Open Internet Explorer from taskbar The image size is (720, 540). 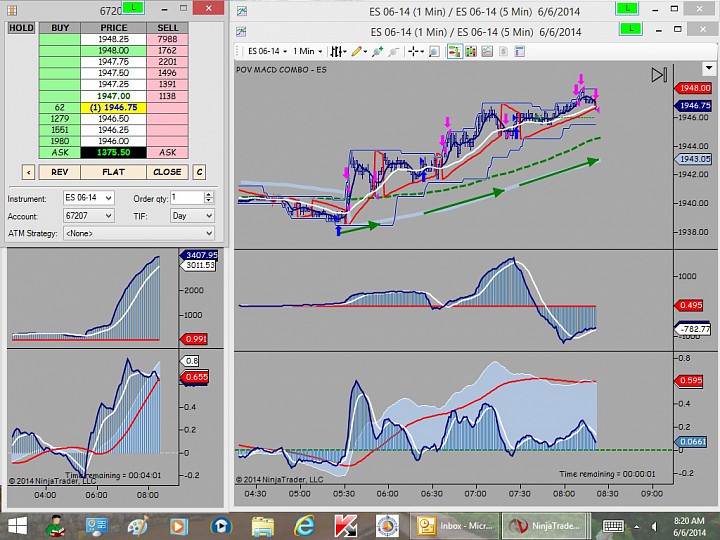point(304,526)
